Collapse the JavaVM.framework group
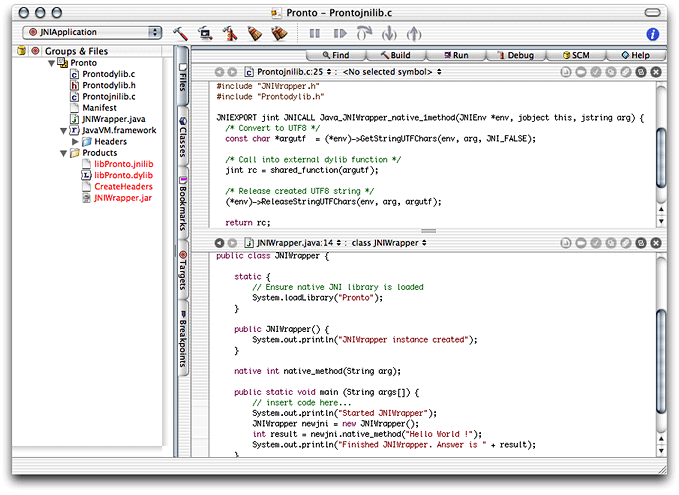The image size is (679, 495). (63, 131)
